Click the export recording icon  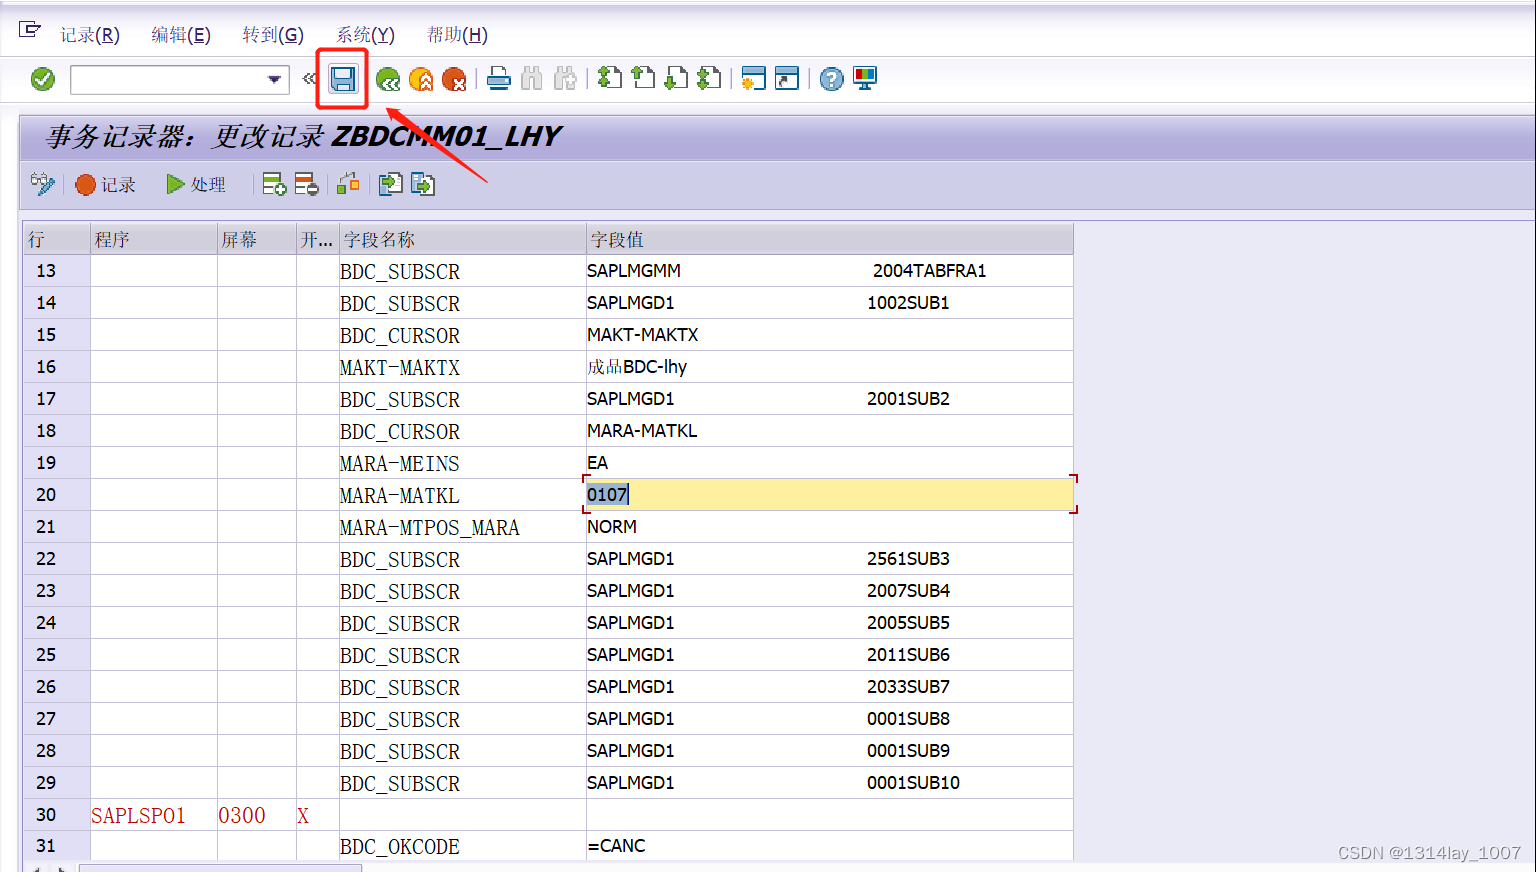422,184
